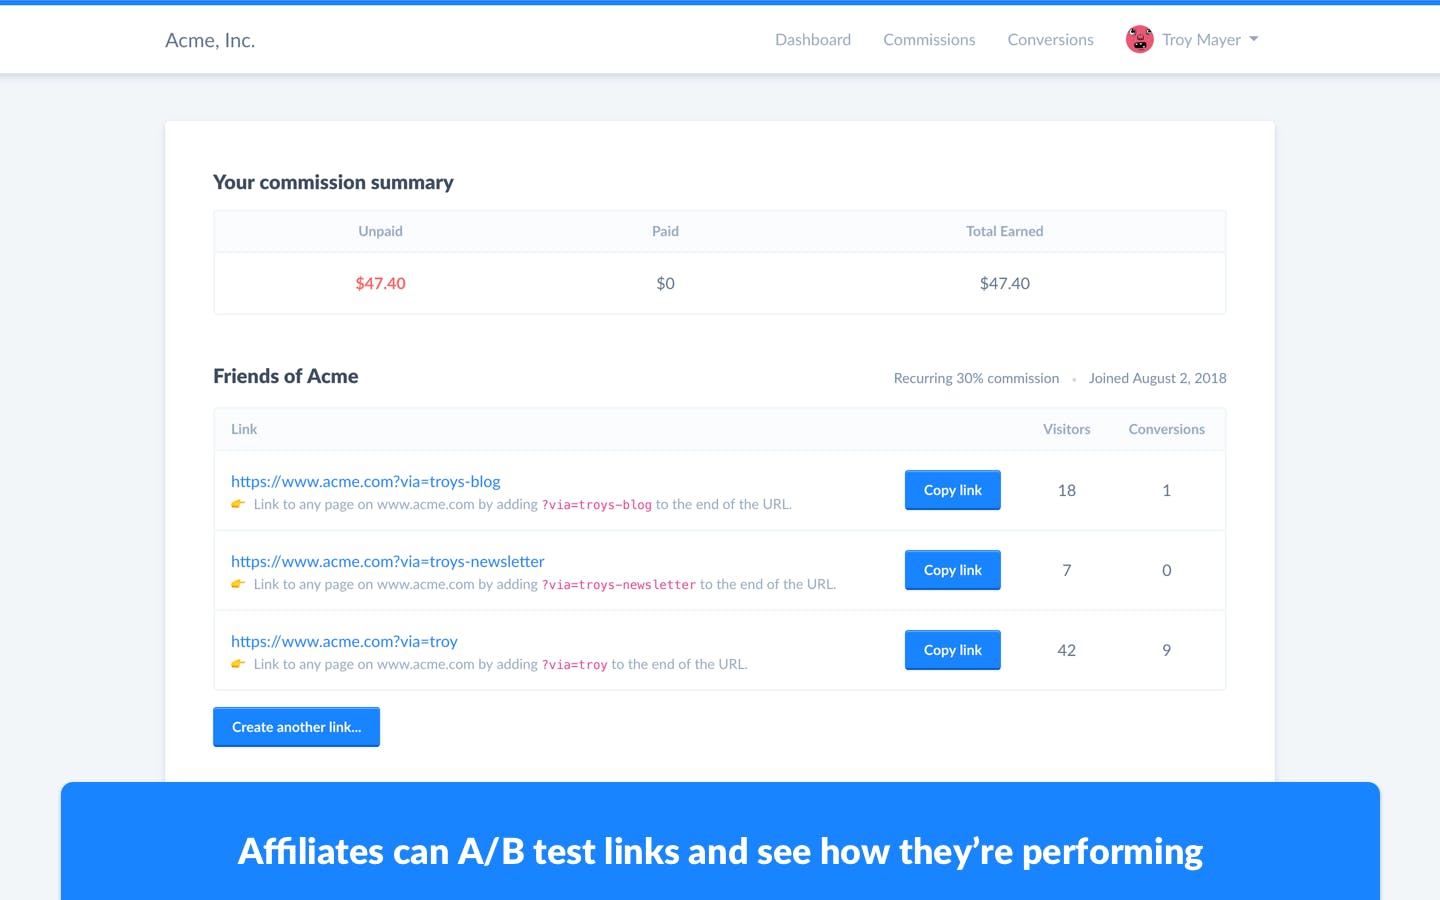Open the troys-newsletter affiliate URL
Viewport: 1440px width, 900px height.
(x=388, y=561)
